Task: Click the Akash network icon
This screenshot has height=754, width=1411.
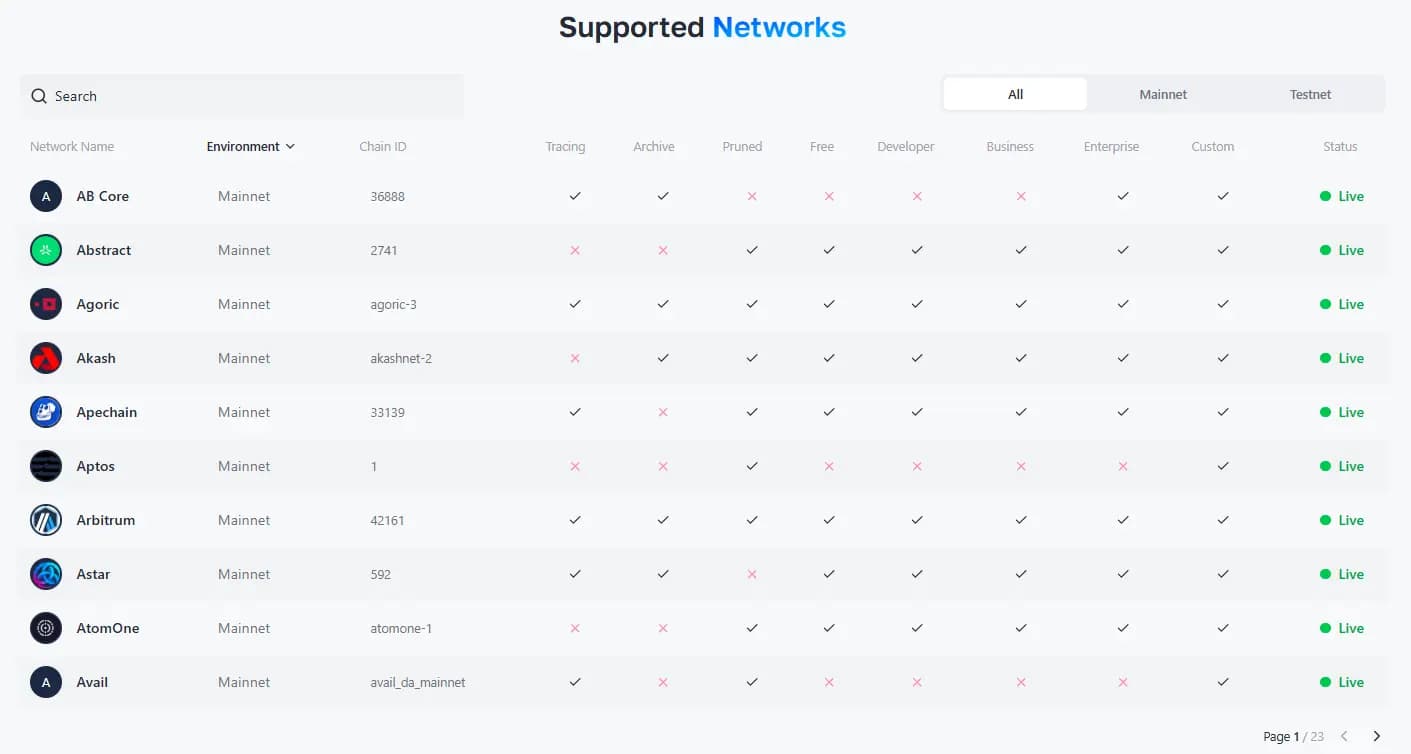Action: 45,358
